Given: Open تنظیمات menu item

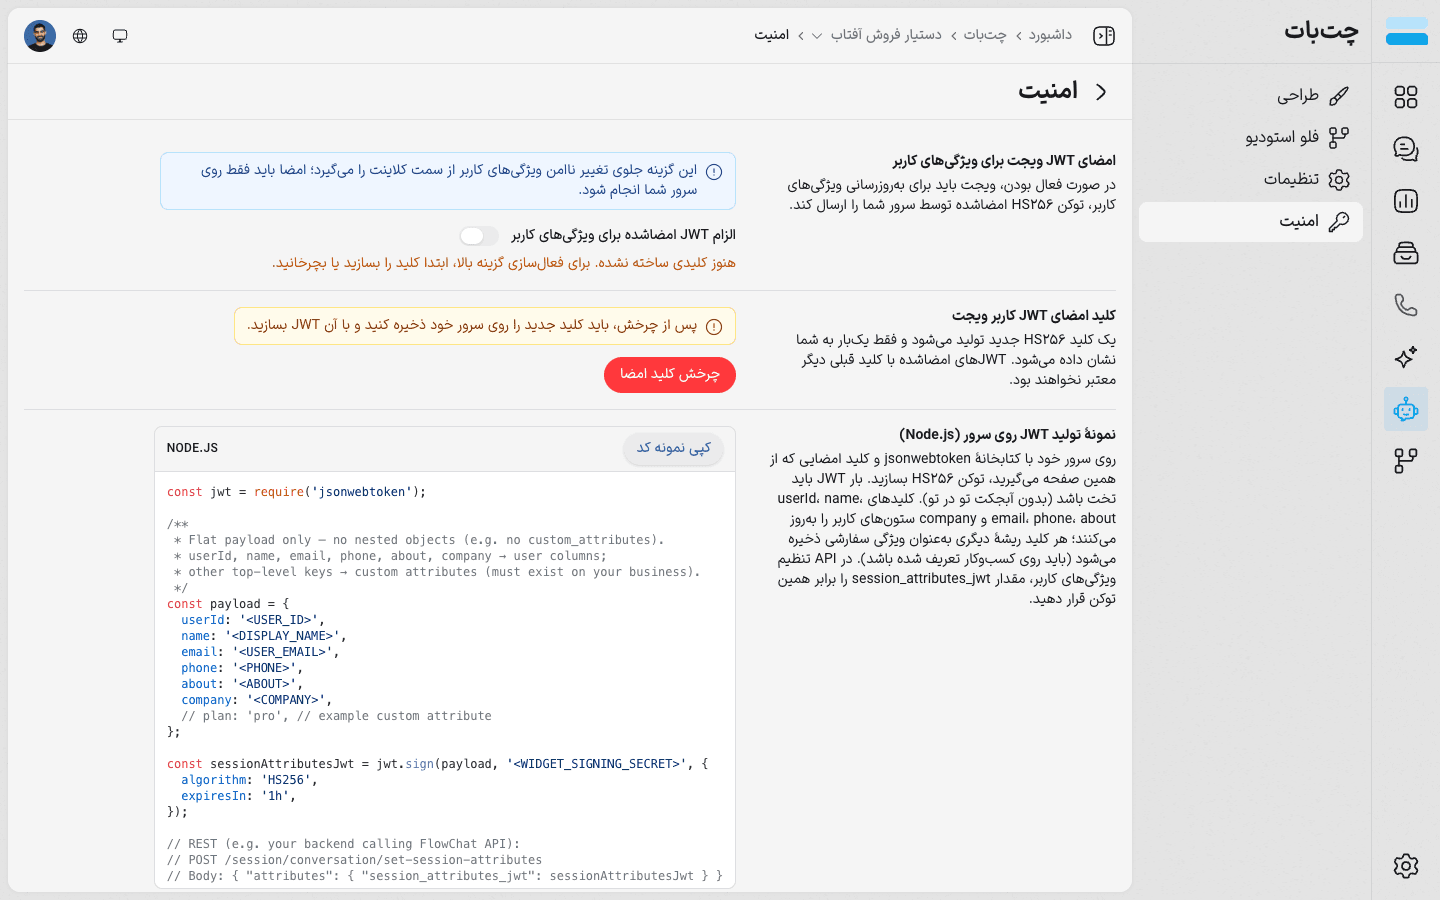Looking at the screenshot, I should 1251,179.
